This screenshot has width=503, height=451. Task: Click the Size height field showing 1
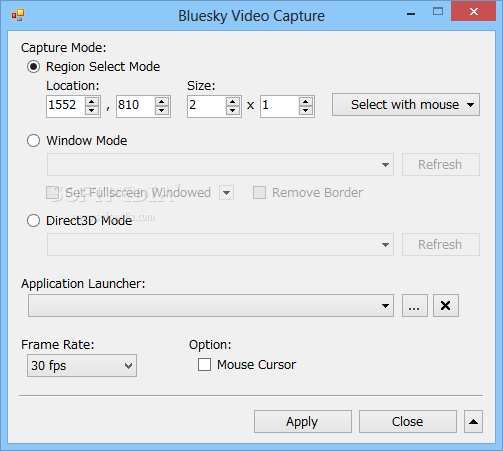[280, 106]
